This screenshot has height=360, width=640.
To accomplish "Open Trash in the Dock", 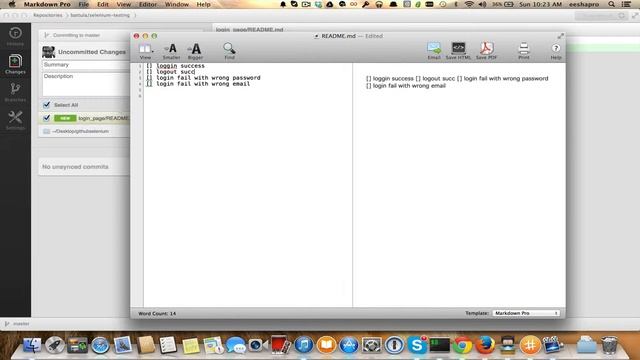I will point(609,345).
